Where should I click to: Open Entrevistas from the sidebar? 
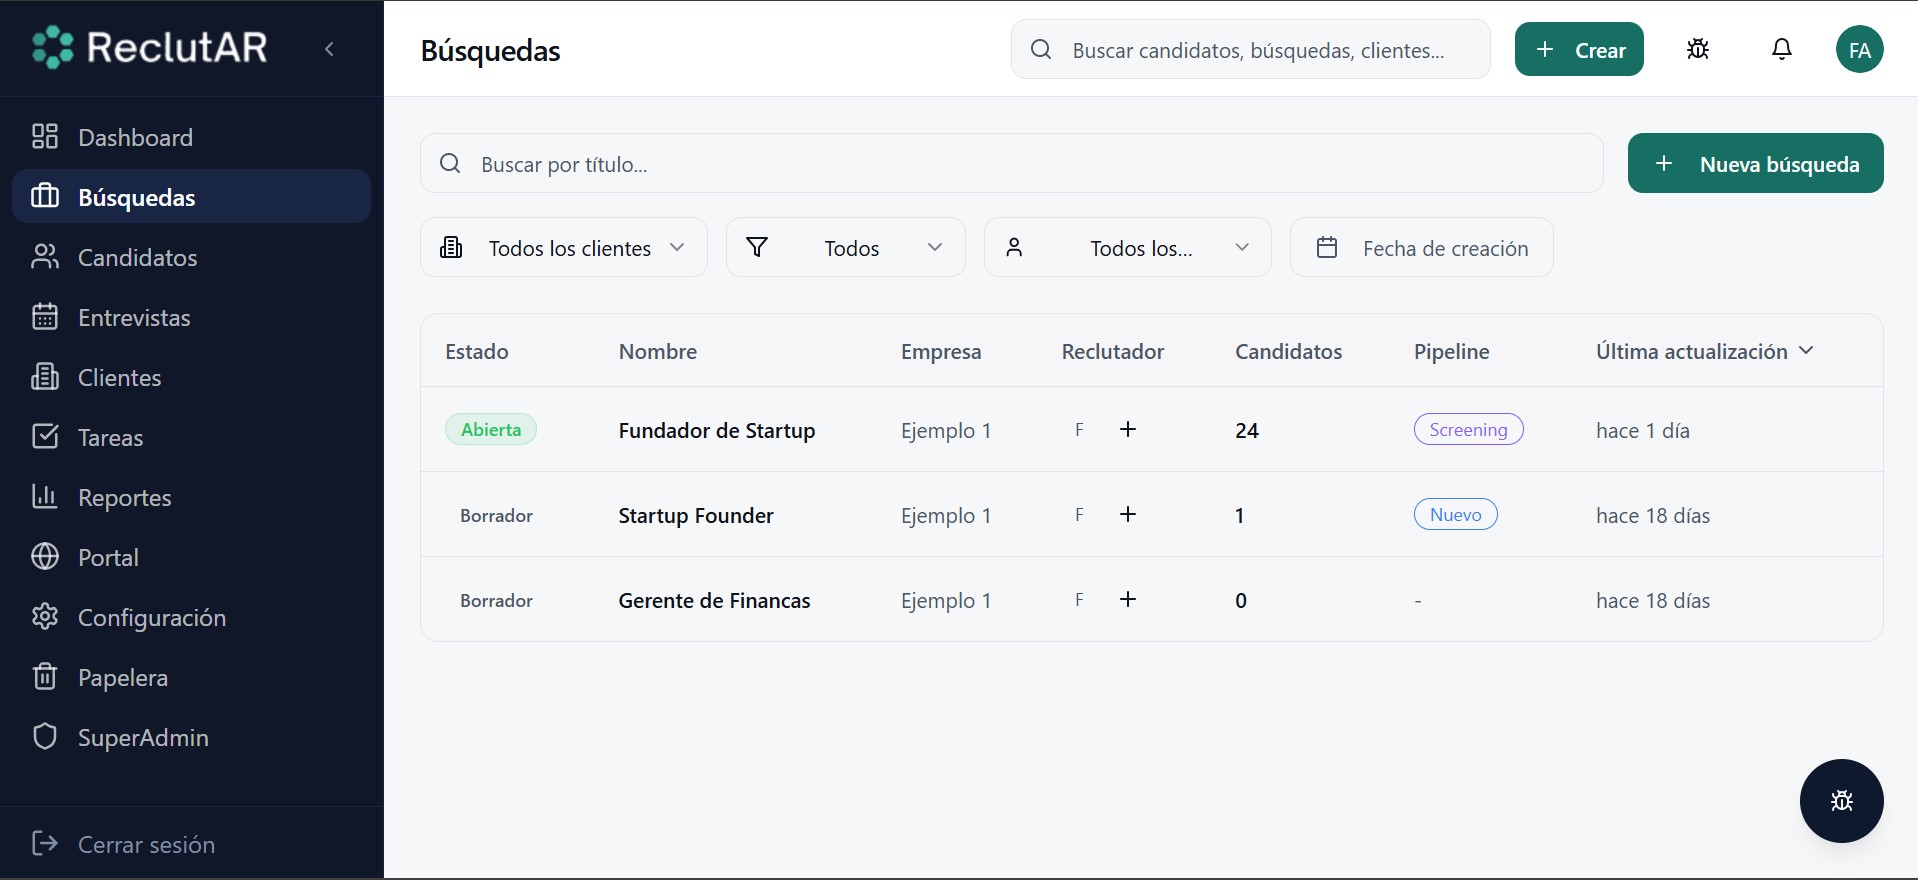point(134,318)
